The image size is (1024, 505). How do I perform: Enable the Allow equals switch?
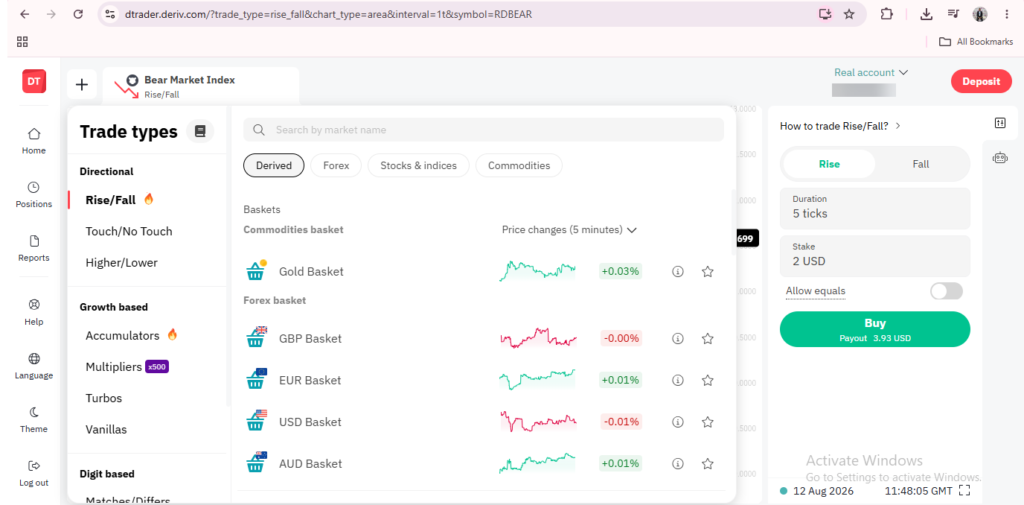[x=946, y=291]
